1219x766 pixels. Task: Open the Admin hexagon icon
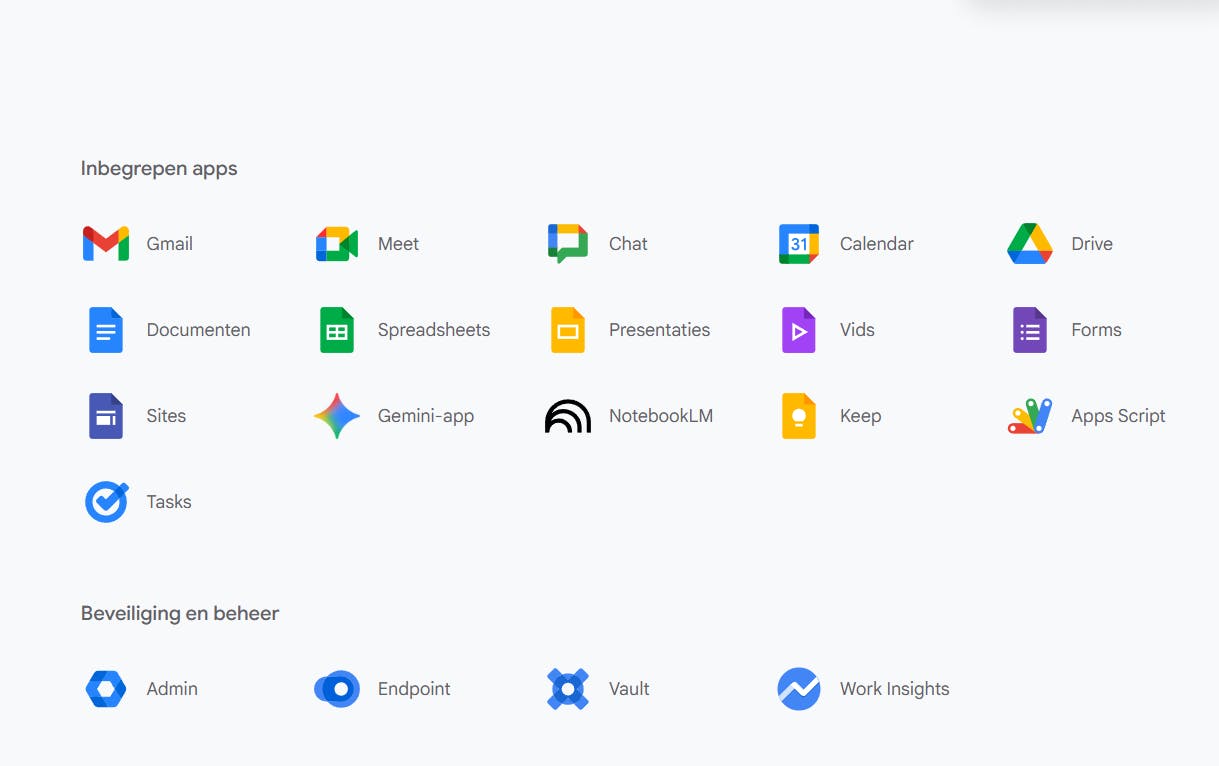106,689
